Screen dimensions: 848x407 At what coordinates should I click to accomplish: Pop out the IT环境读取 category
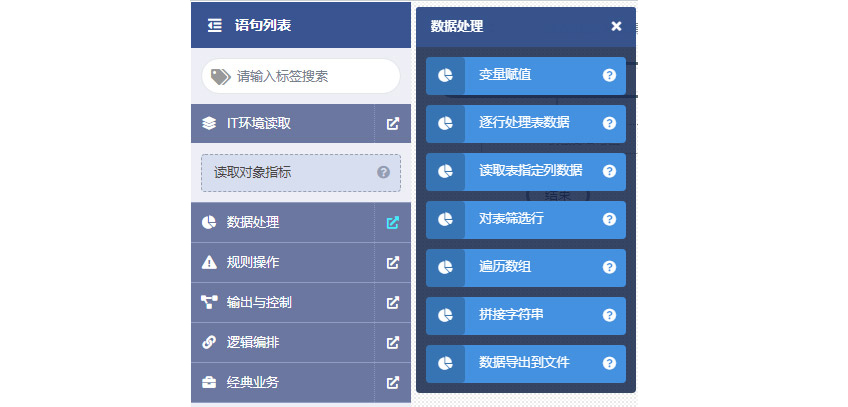[393, 124]
